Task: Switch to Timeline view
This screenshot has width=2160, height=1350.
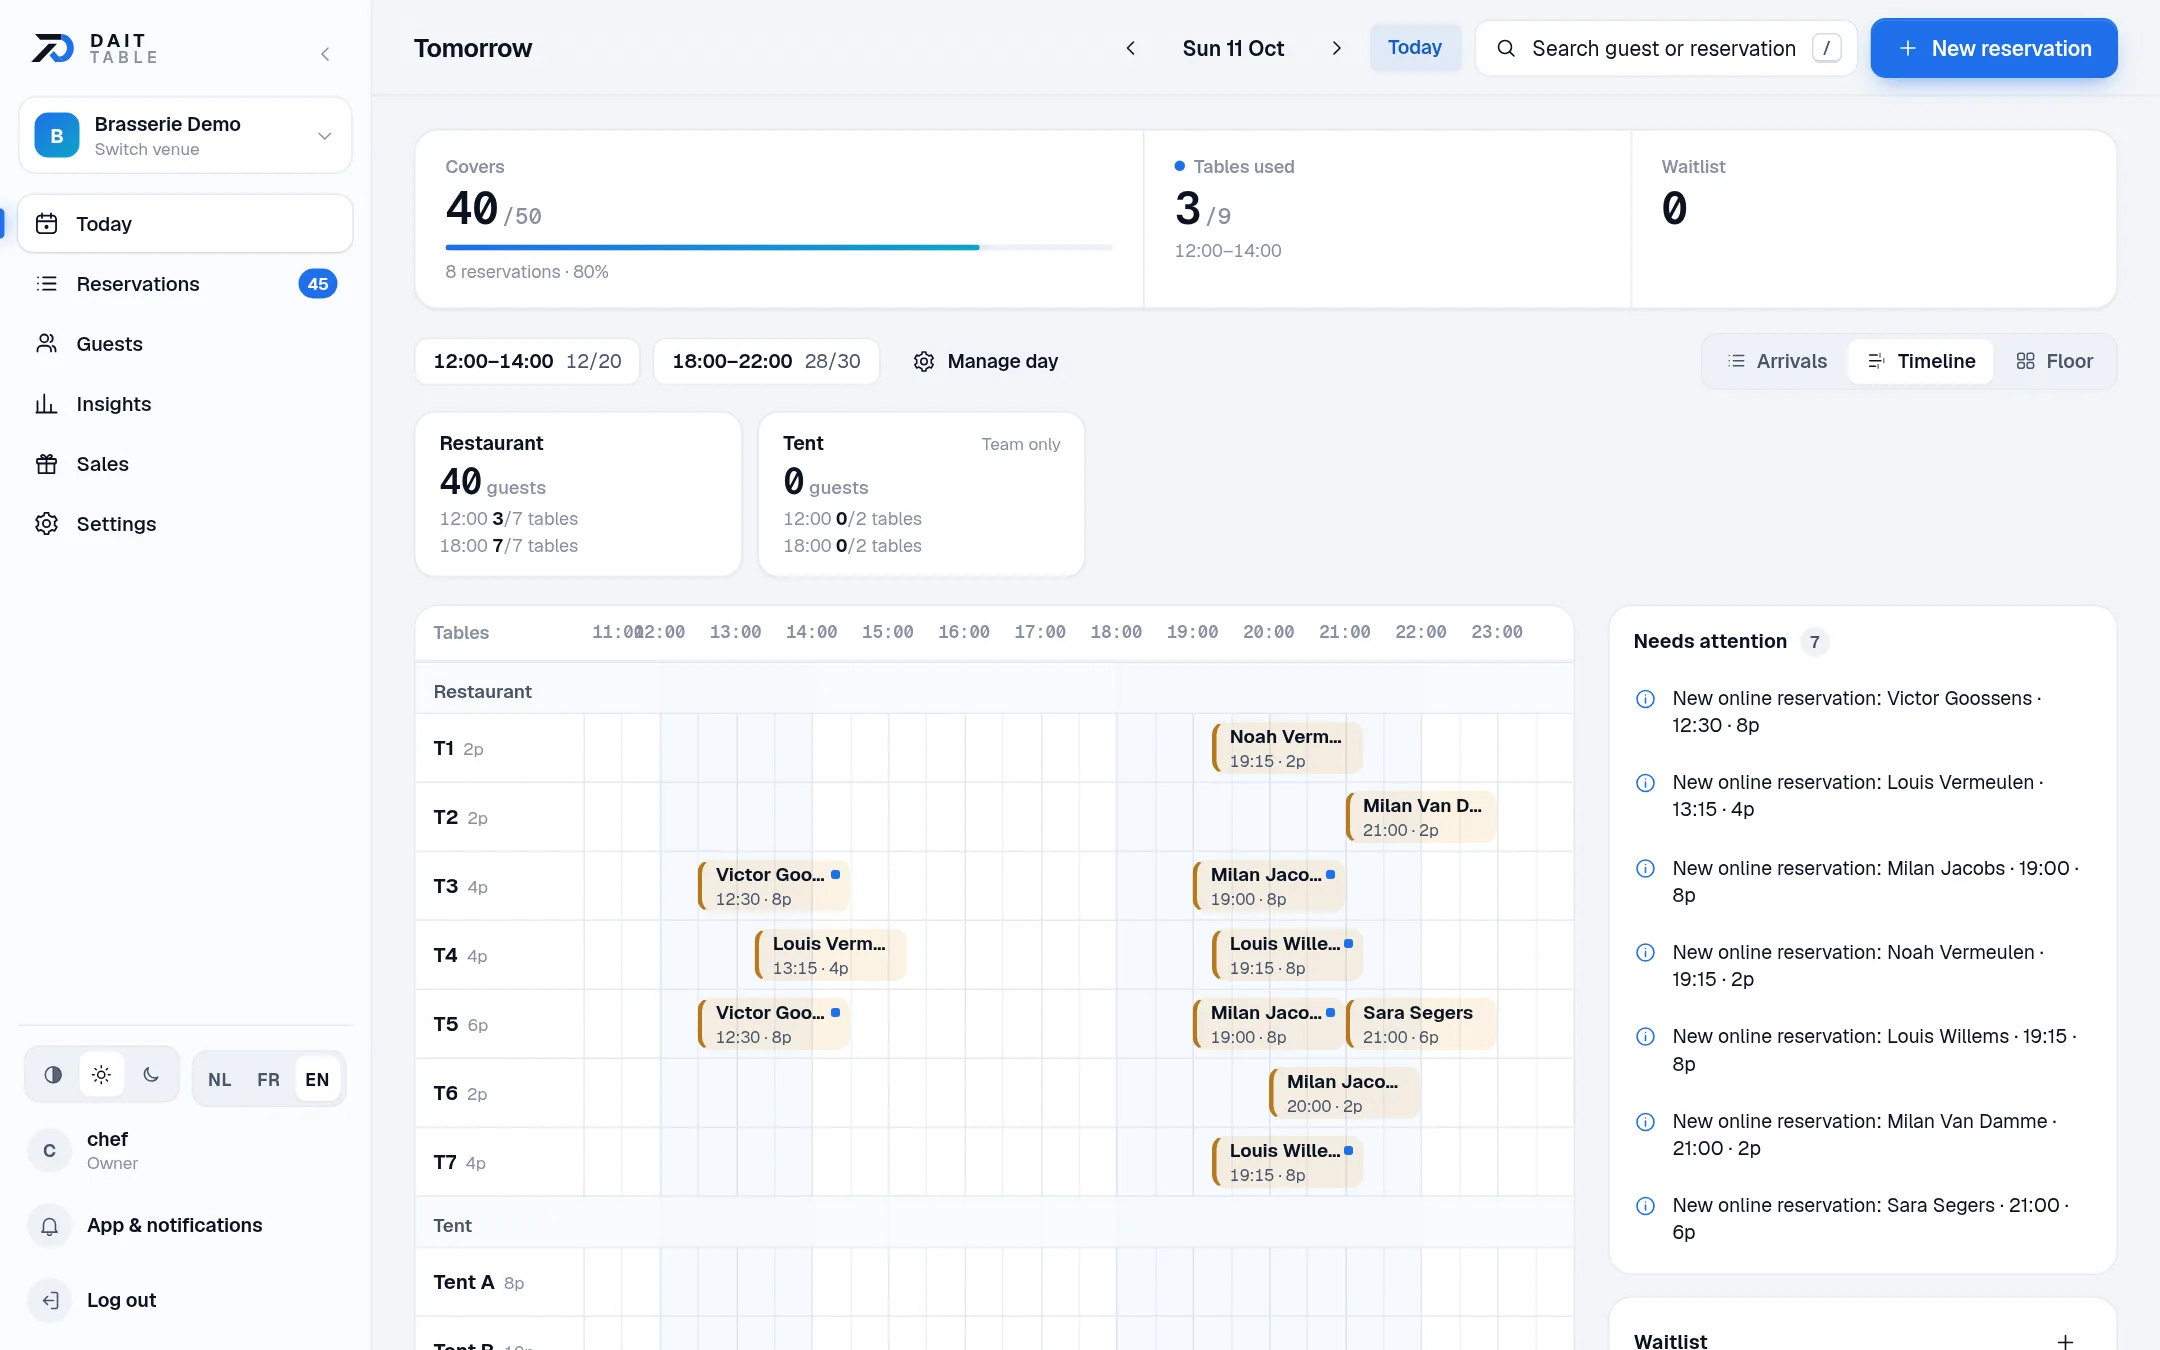Action: click(1921, 361)
